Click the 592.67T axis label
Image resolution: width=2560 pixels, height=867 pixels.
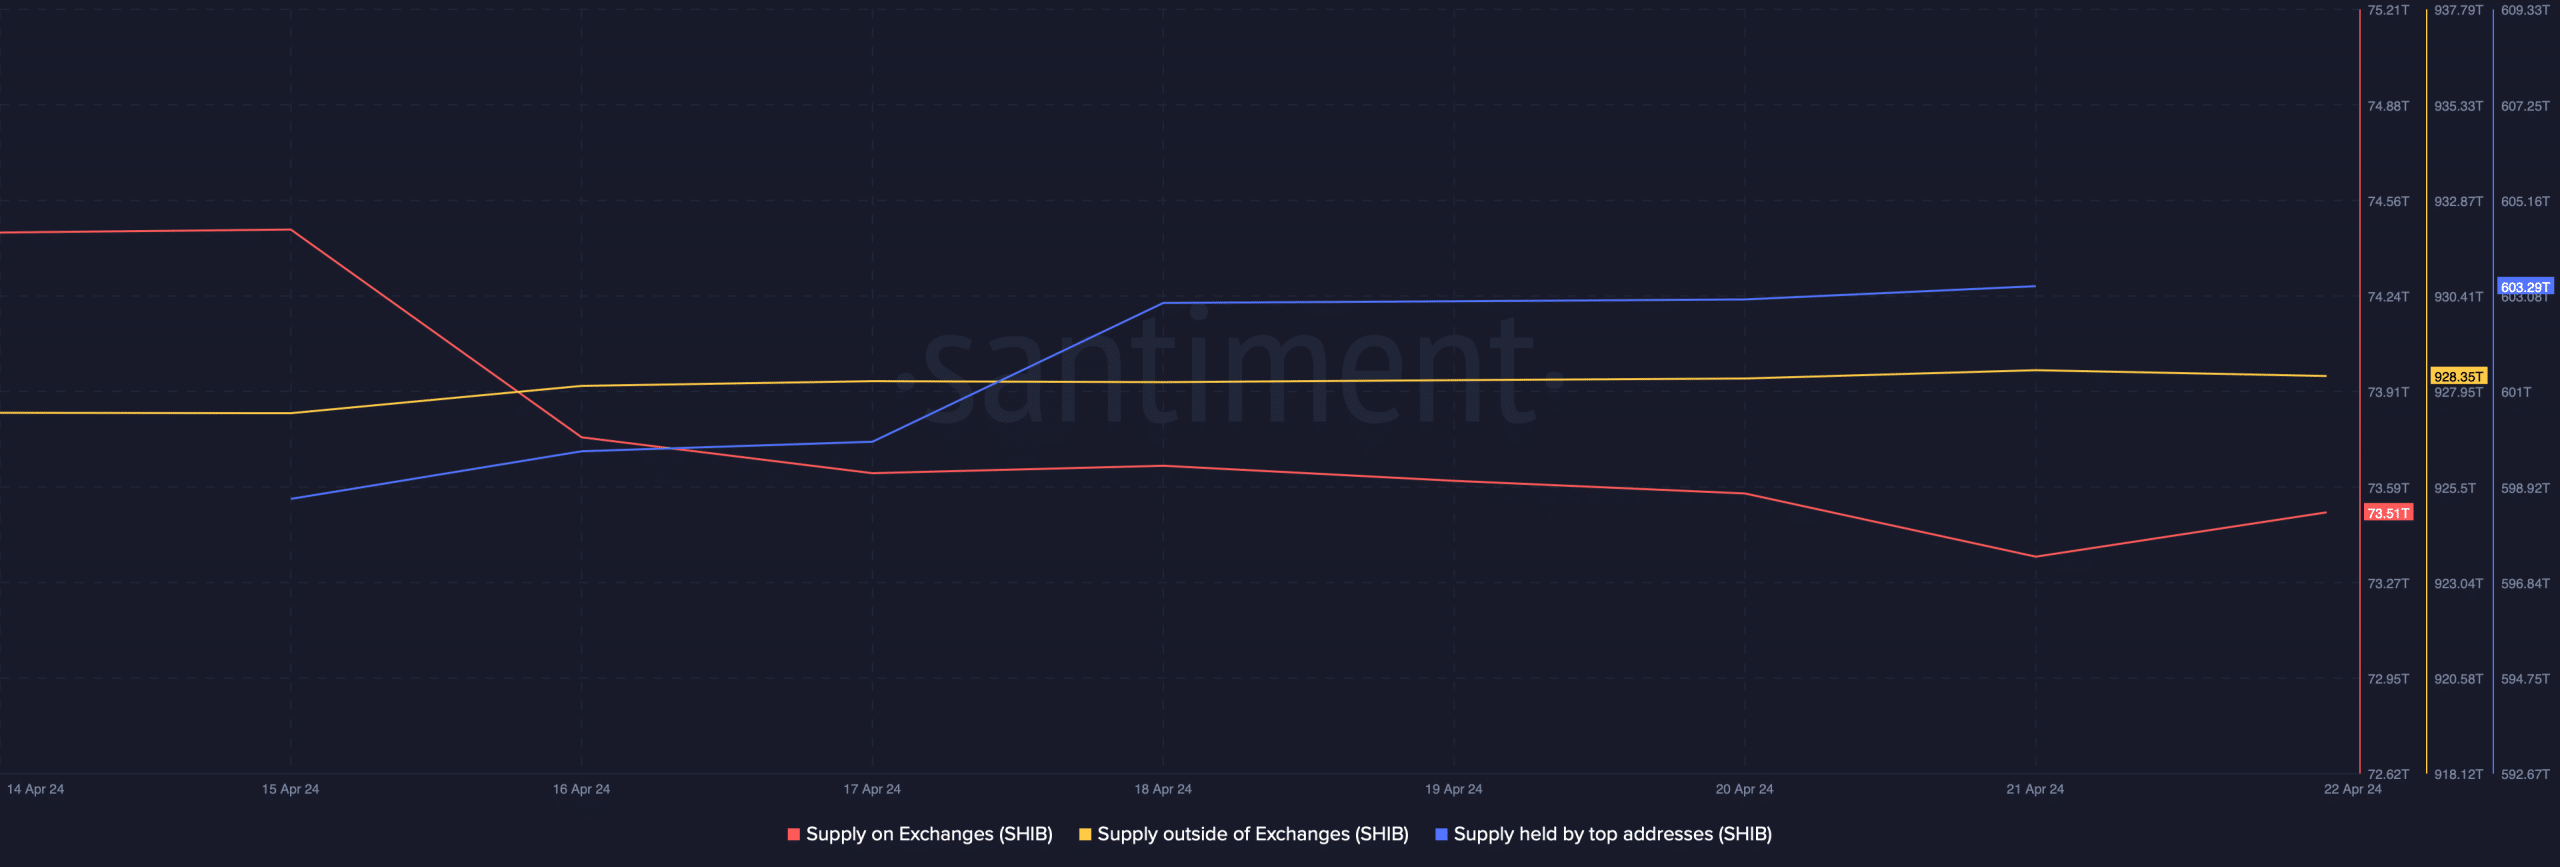point(2525,774)
